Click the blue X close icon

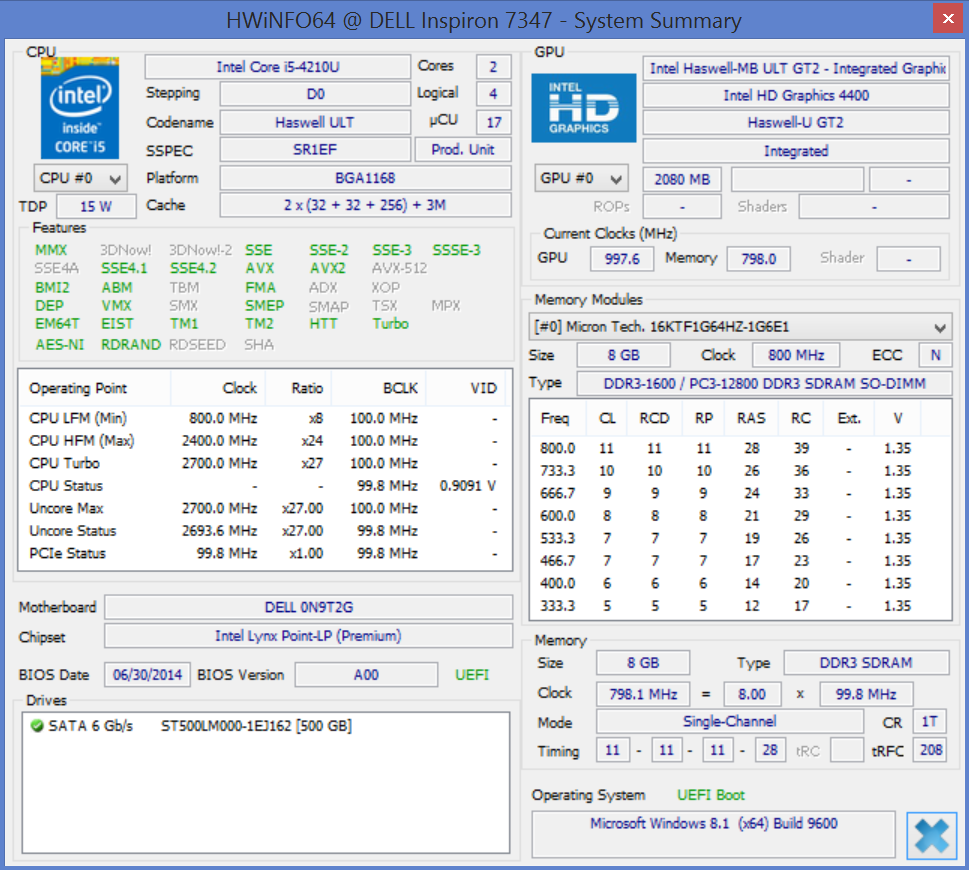[x=931, y=835]
